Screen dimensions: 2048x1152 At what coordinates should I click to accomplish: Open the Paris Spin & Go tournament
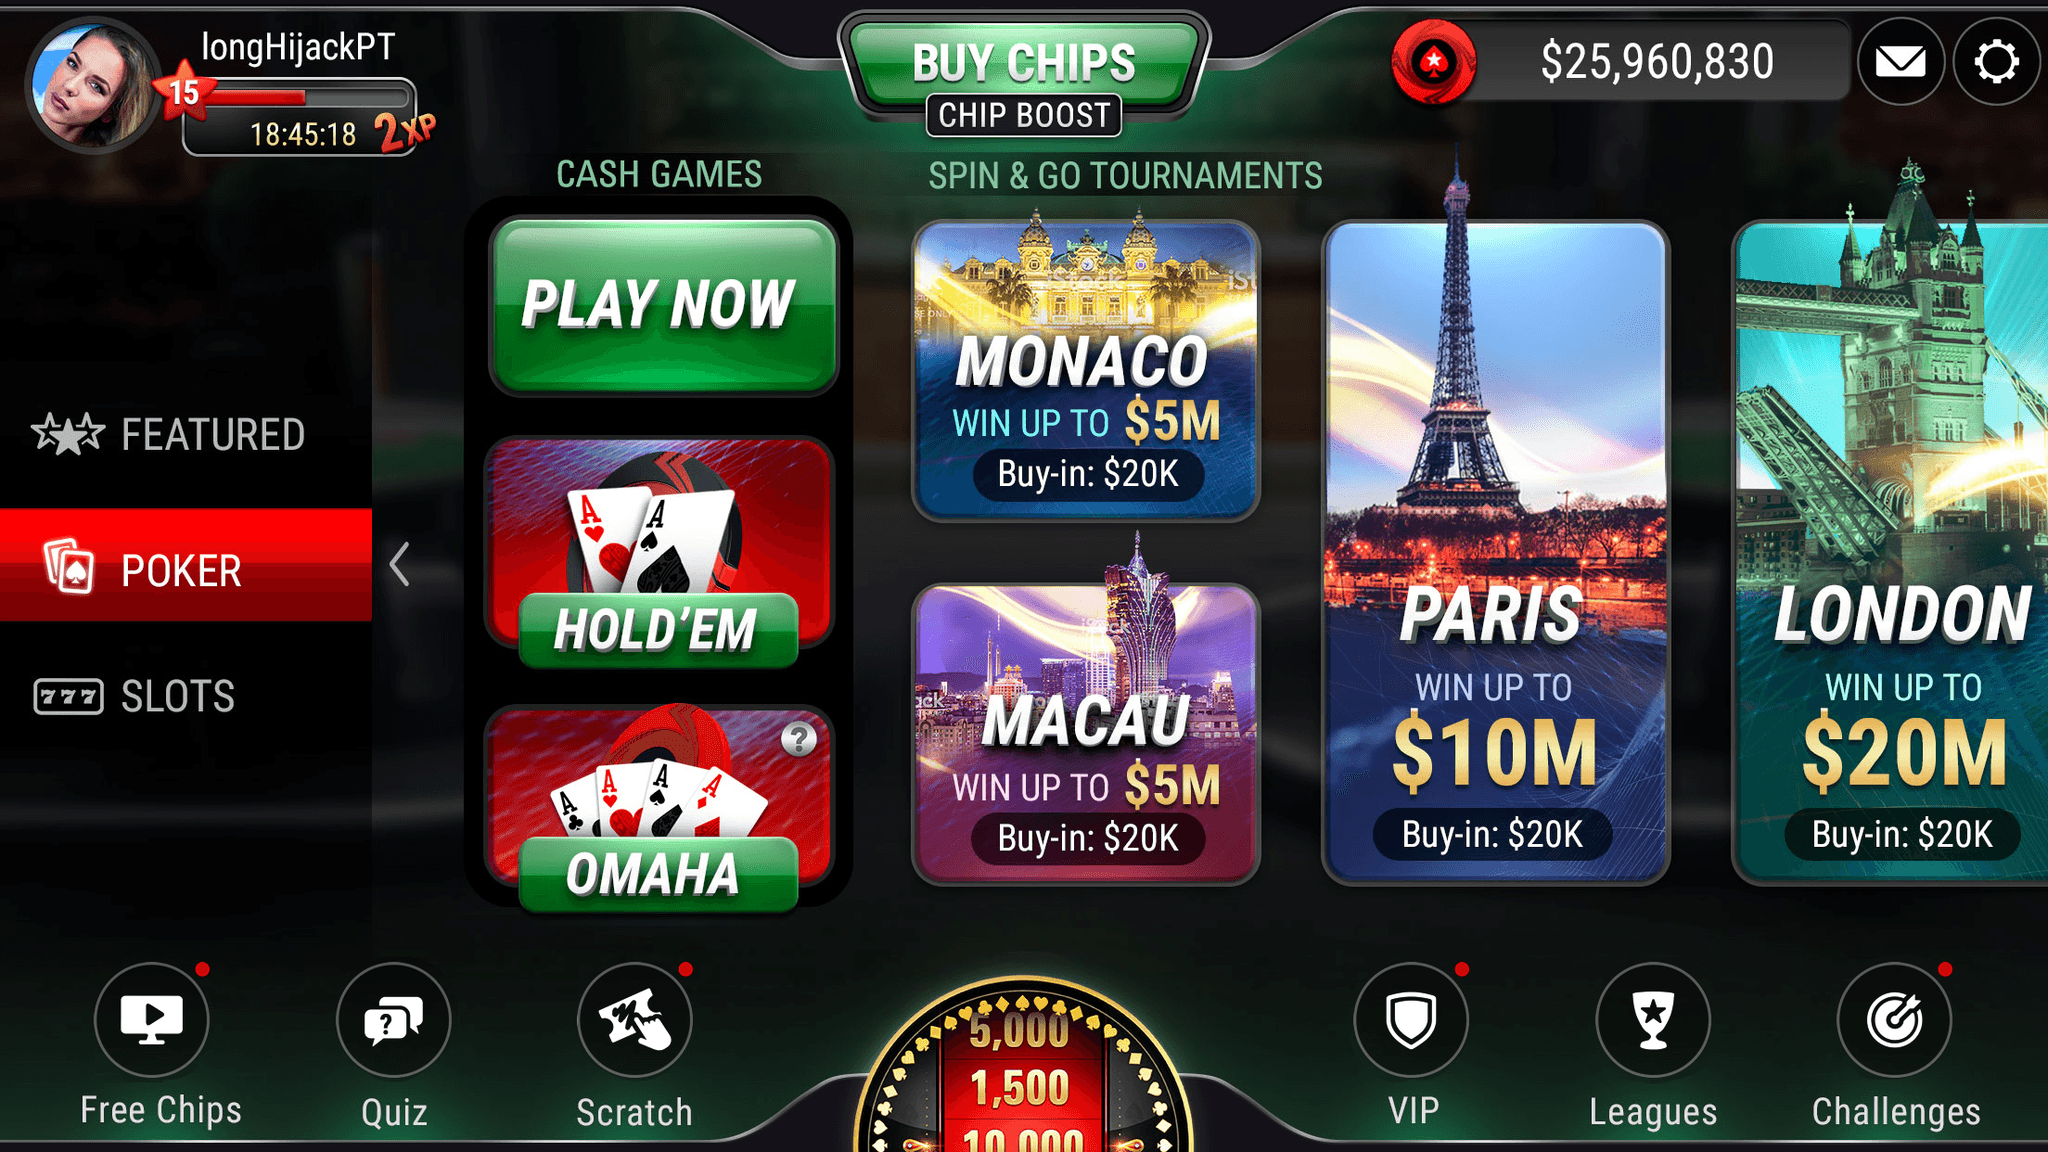(1496, 553)
